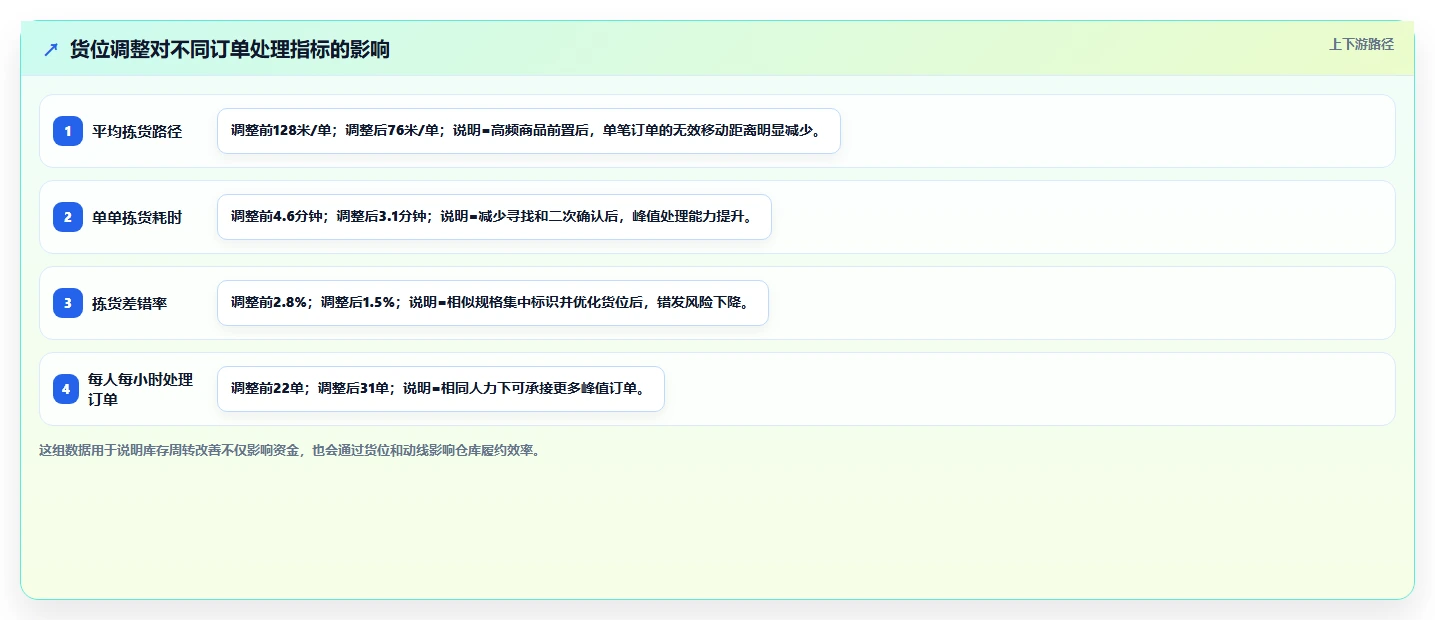Viewport: 1435px width, 620px height.
Task: Click the number 3 badge for 拣货差错率
Action: click(x=68, y=303)
